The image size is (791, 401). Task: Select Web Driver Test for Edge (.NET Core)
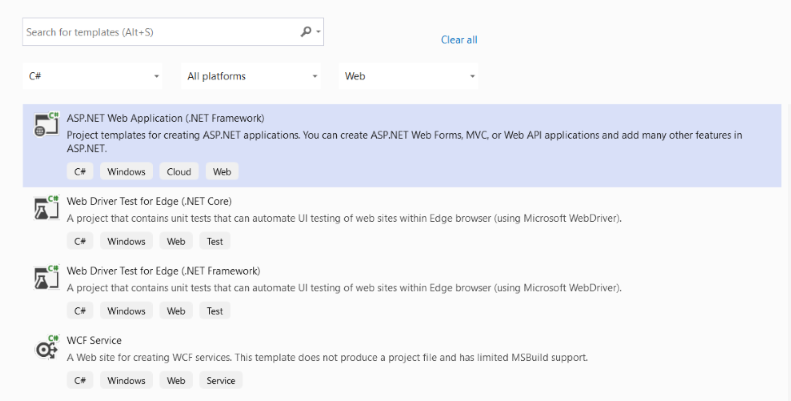149,201
